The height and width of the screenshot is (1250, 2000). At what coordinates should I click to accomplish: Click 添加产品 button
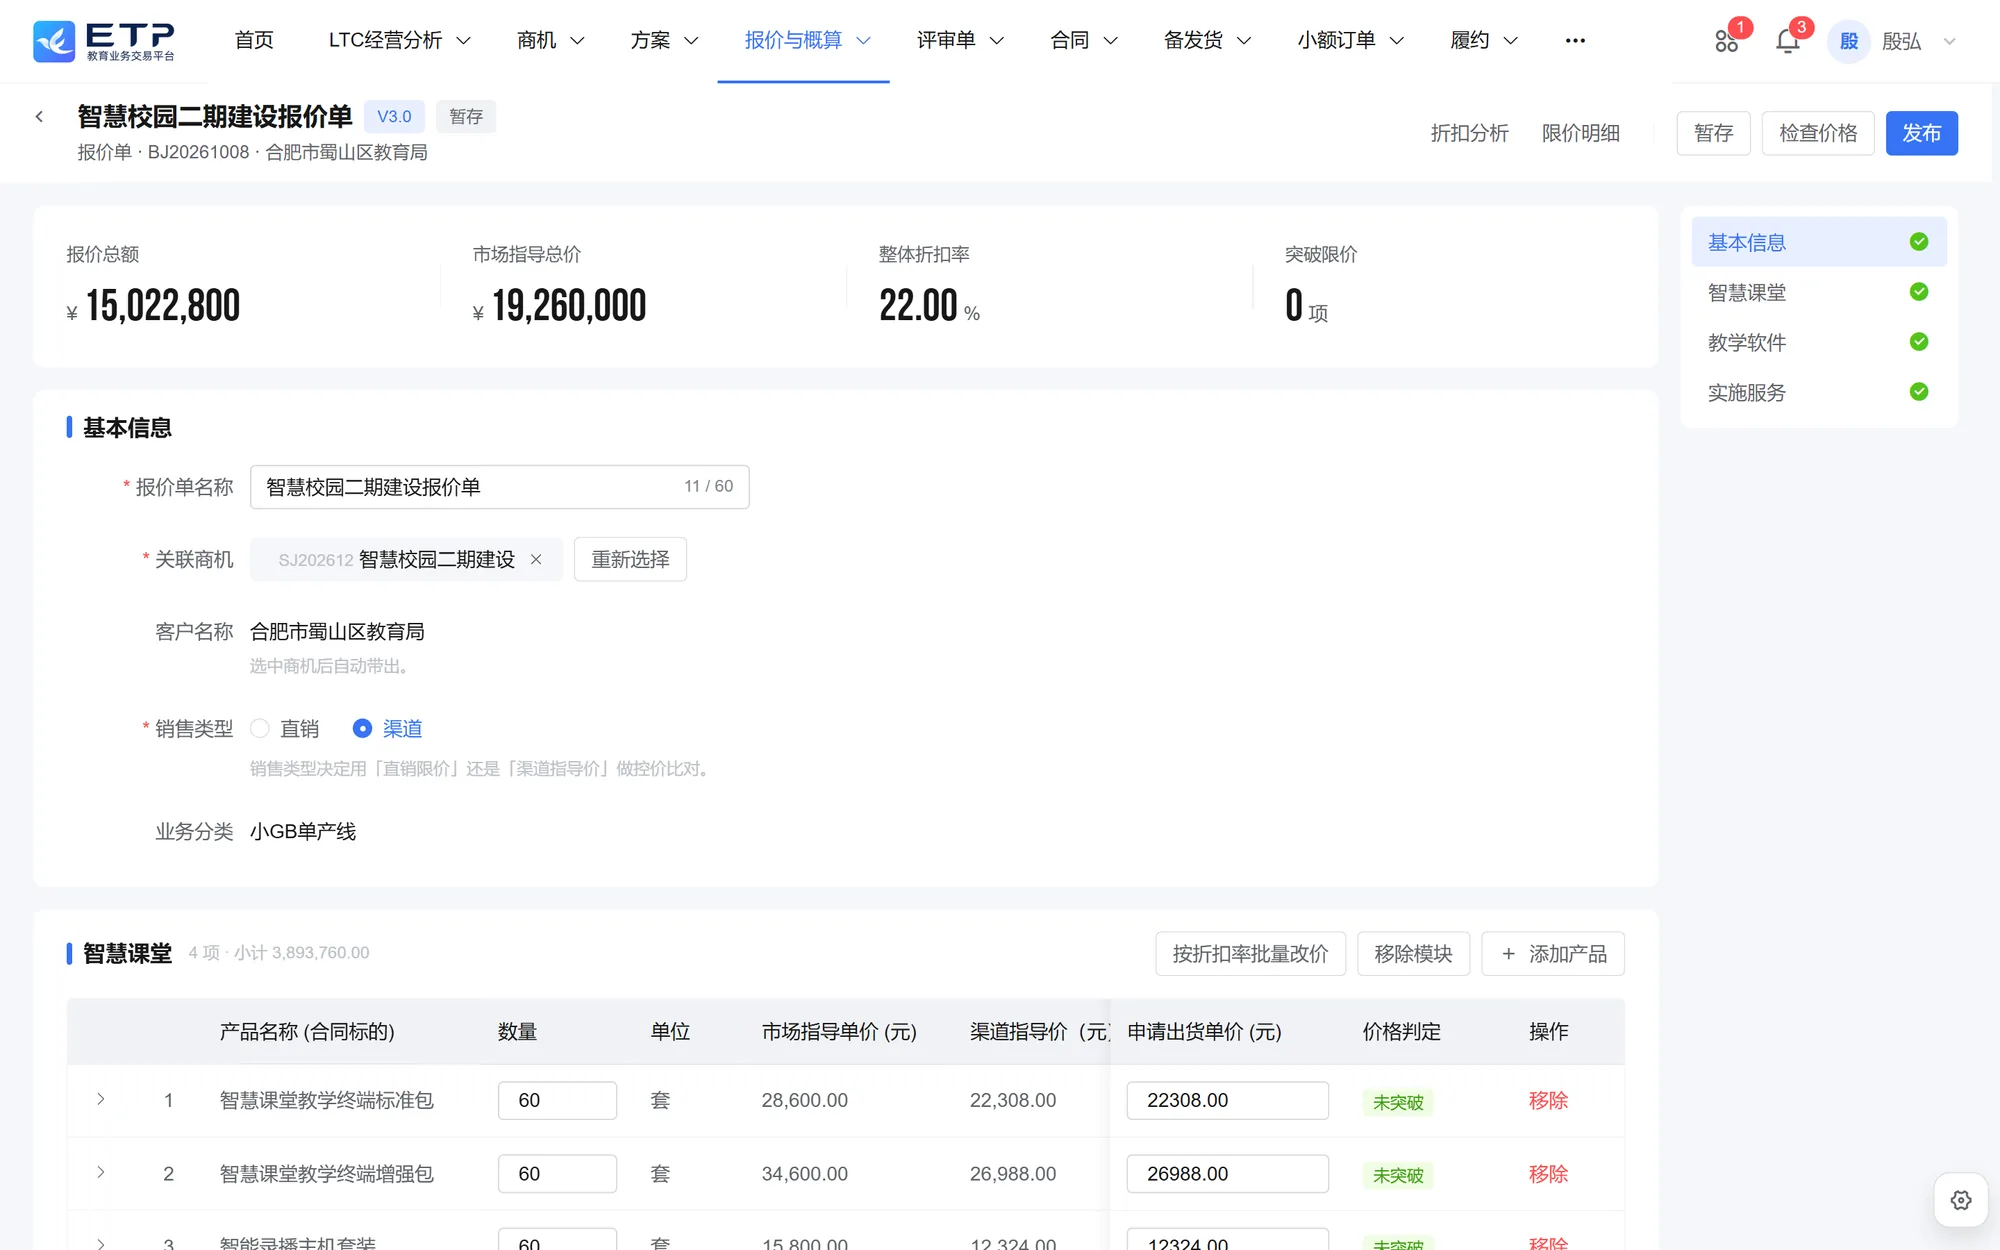[1553, 954]
